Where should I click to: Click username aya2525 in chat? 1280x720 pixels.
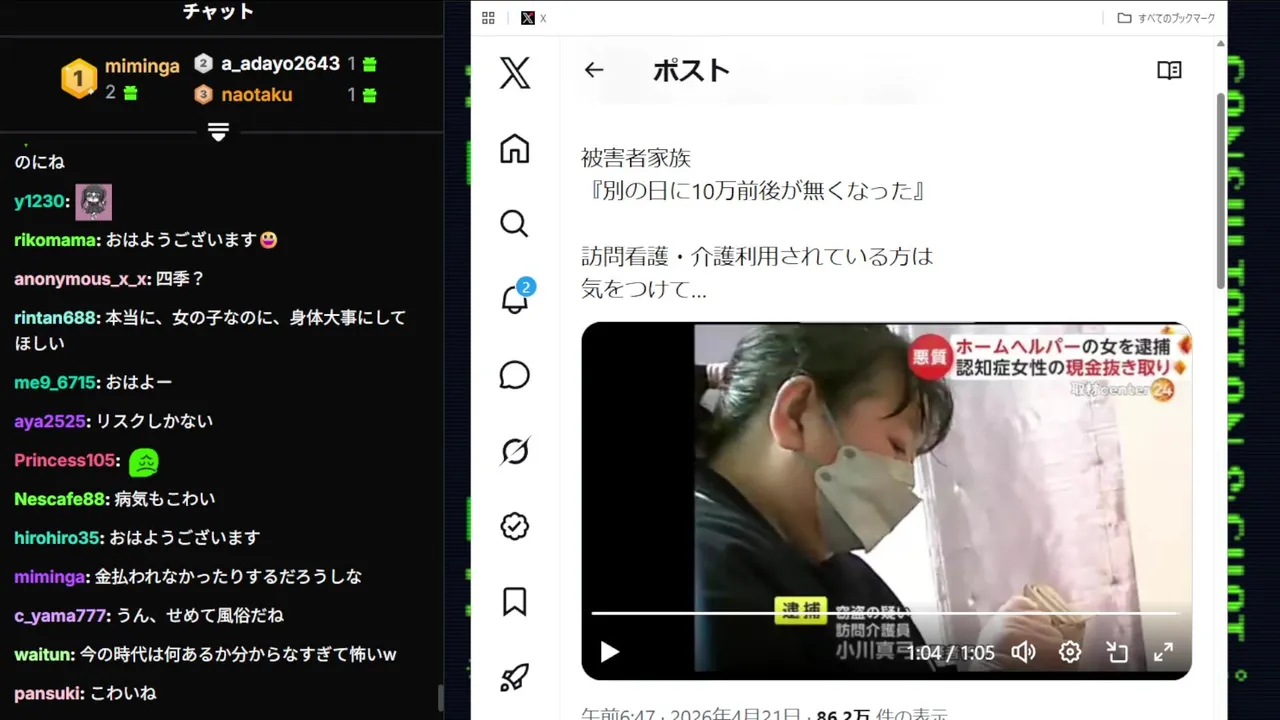50,421
